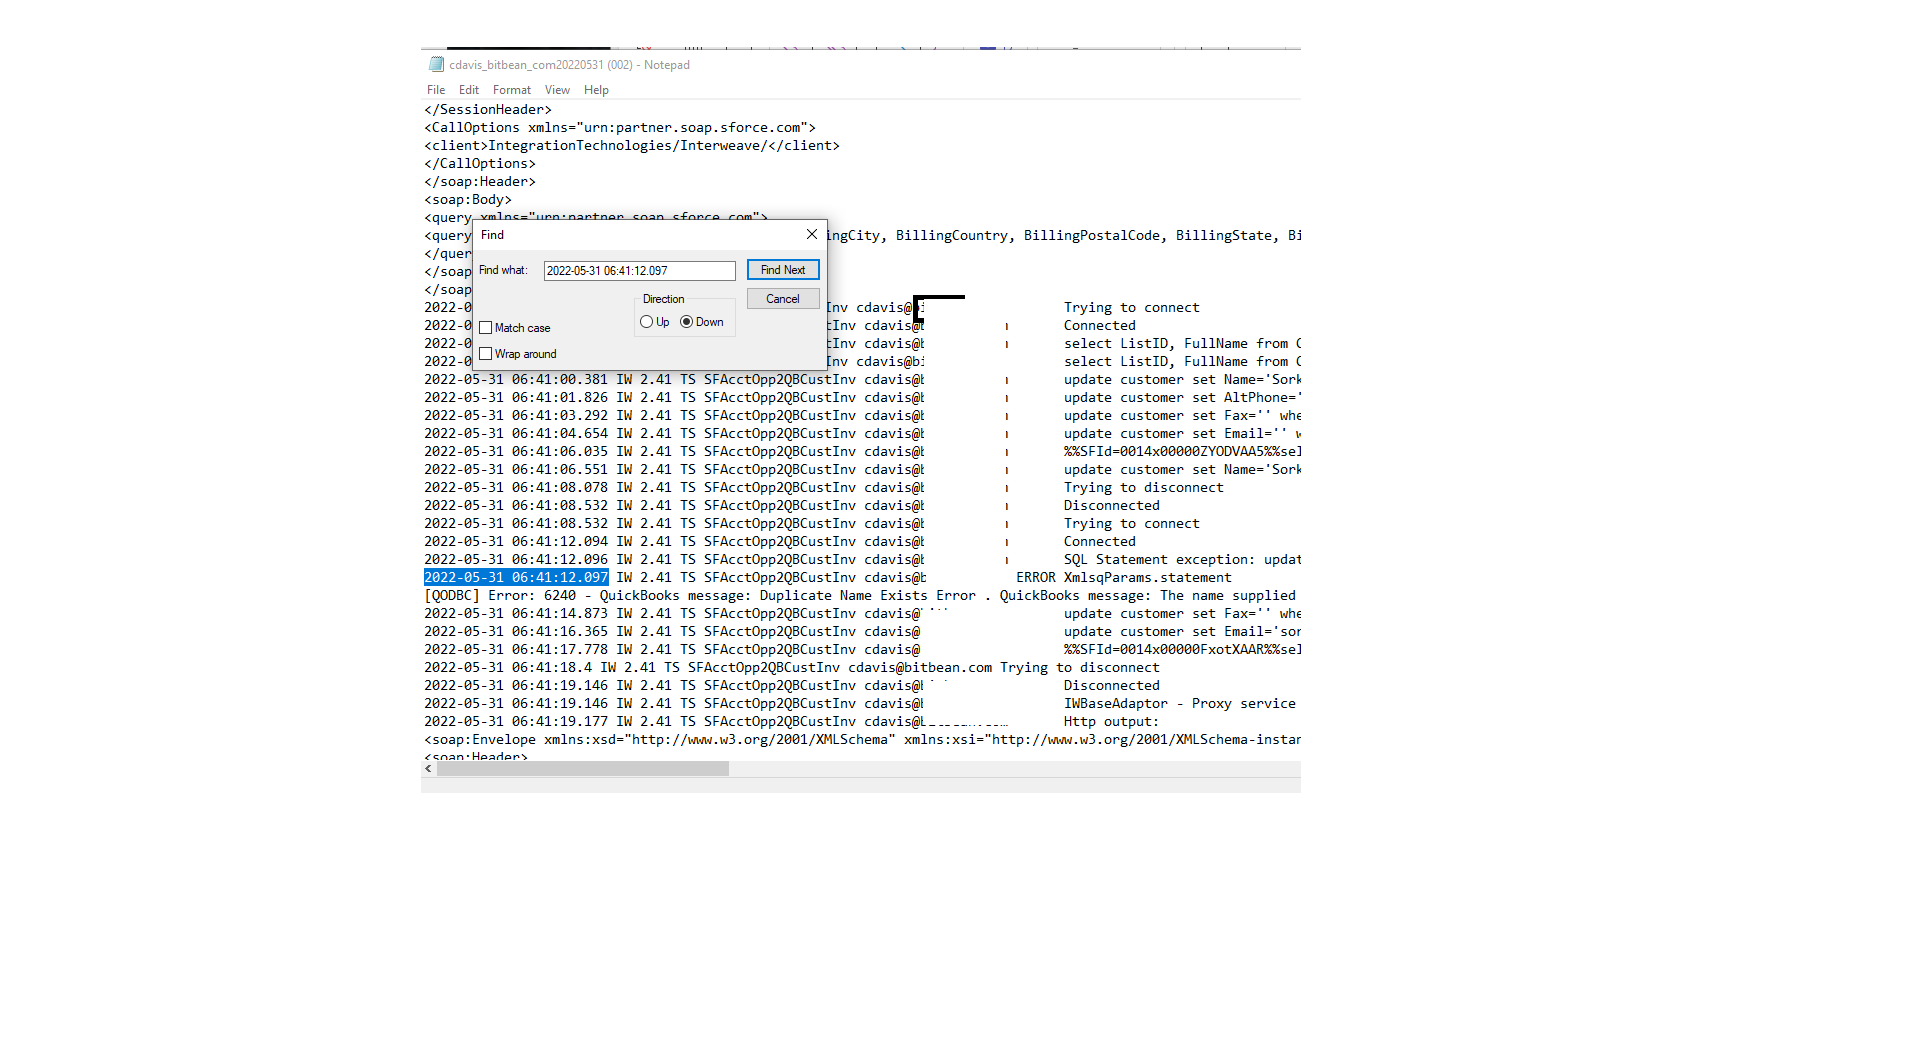Screen dimensions: 1924x1040
Task: Close the Find dialog
Action: click(x=812, y=235)
